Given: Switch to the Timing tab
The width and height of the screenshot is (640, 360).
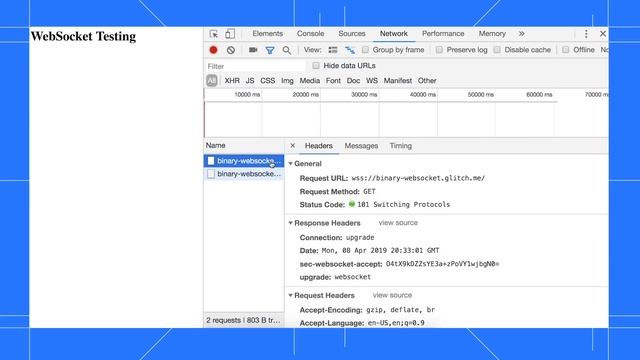Looking at the screenshot, I should coord(401,146).
